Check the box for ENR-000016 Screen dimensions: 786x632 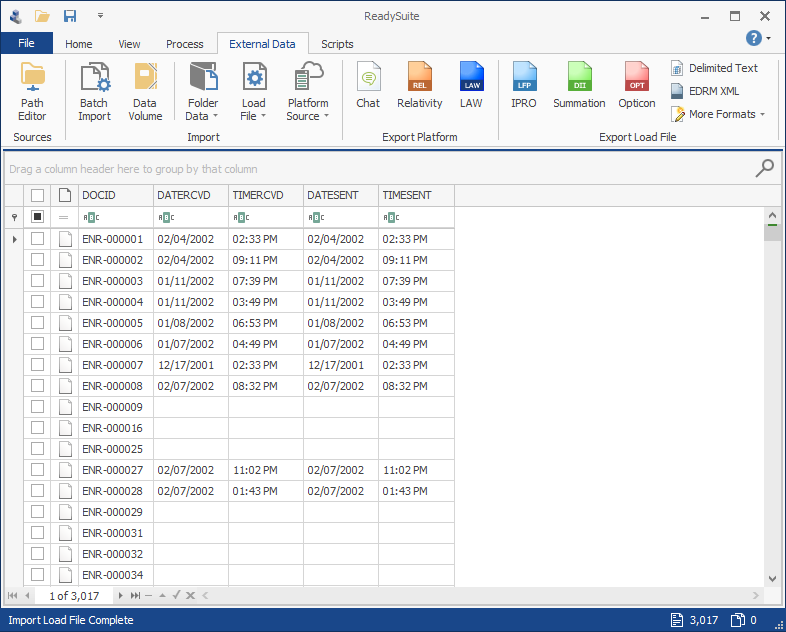[37, 428]
